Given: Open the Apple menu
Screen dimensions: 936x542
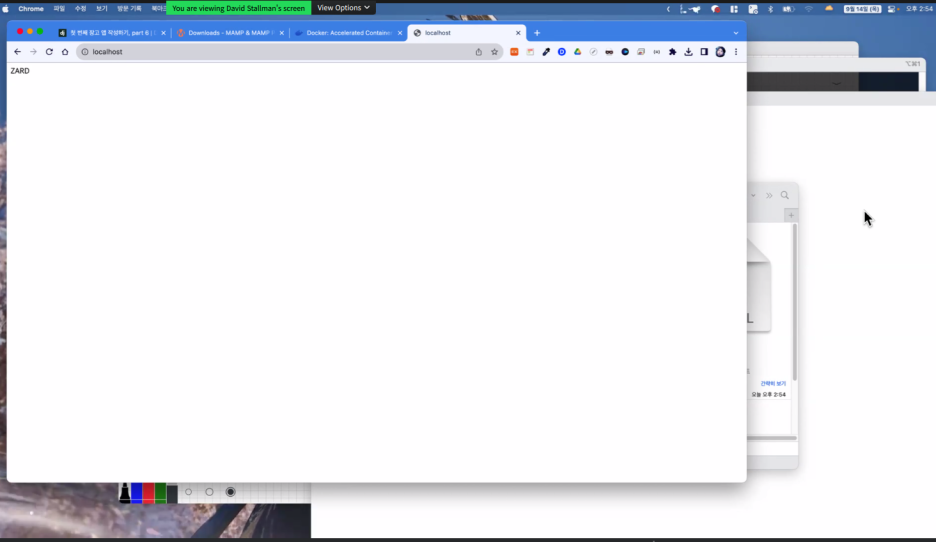Looking at the screenshot, I should tap(6, 9).
